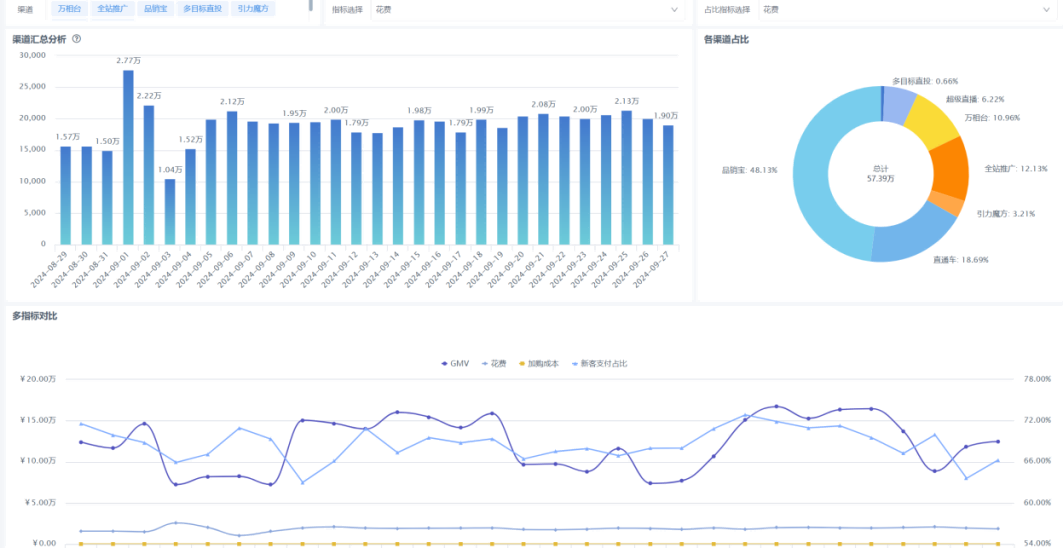Click the 30,000 bar chart axis label
Viewport: 1064px width, 548px height.
click(33, 56)
